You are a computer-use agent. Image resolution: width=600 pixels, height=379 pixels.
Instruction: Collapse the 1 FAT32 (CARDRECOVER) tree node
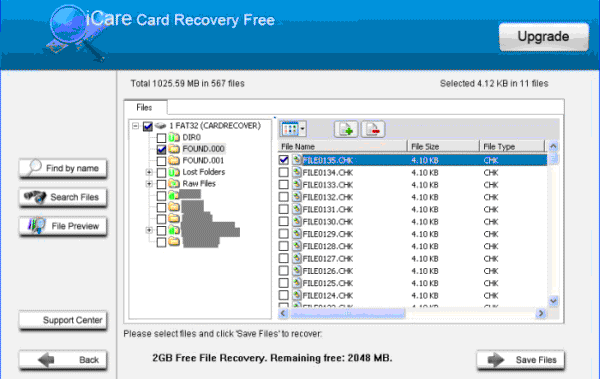point(135,126)
